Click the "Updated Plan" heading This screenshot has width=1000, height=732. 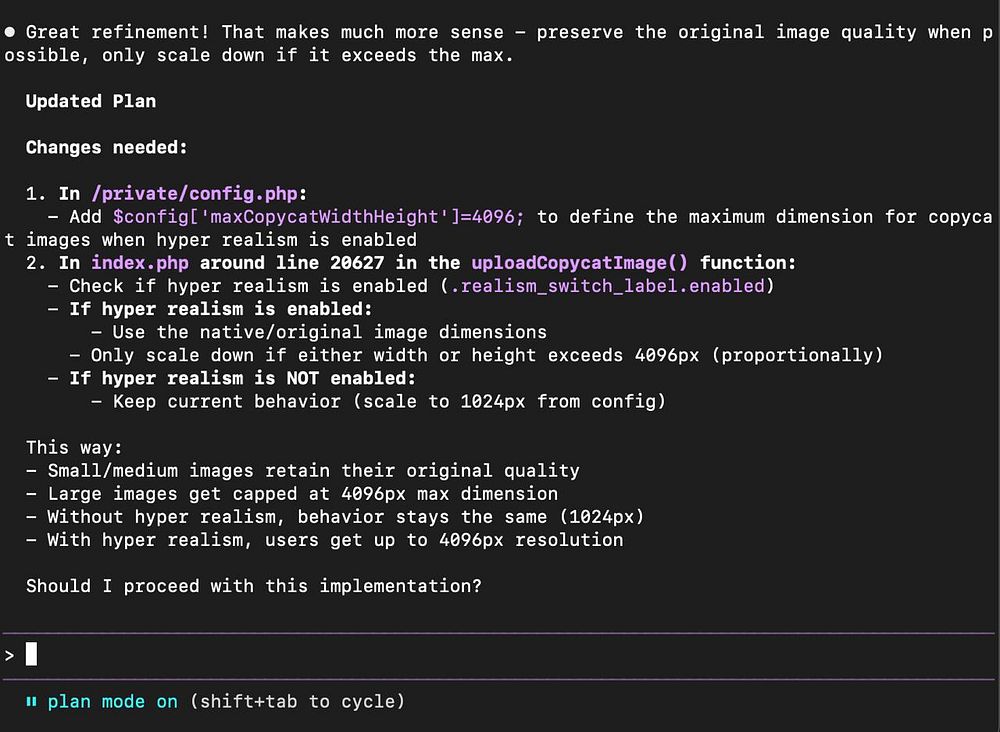click(x=90, y=101)
